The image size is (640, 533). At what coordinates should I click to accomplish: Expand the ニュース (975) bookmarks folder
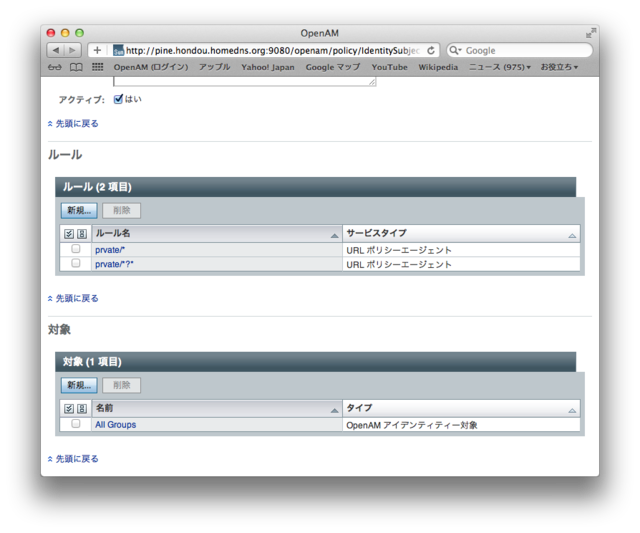pyautogui.click(x=500, y=67)
